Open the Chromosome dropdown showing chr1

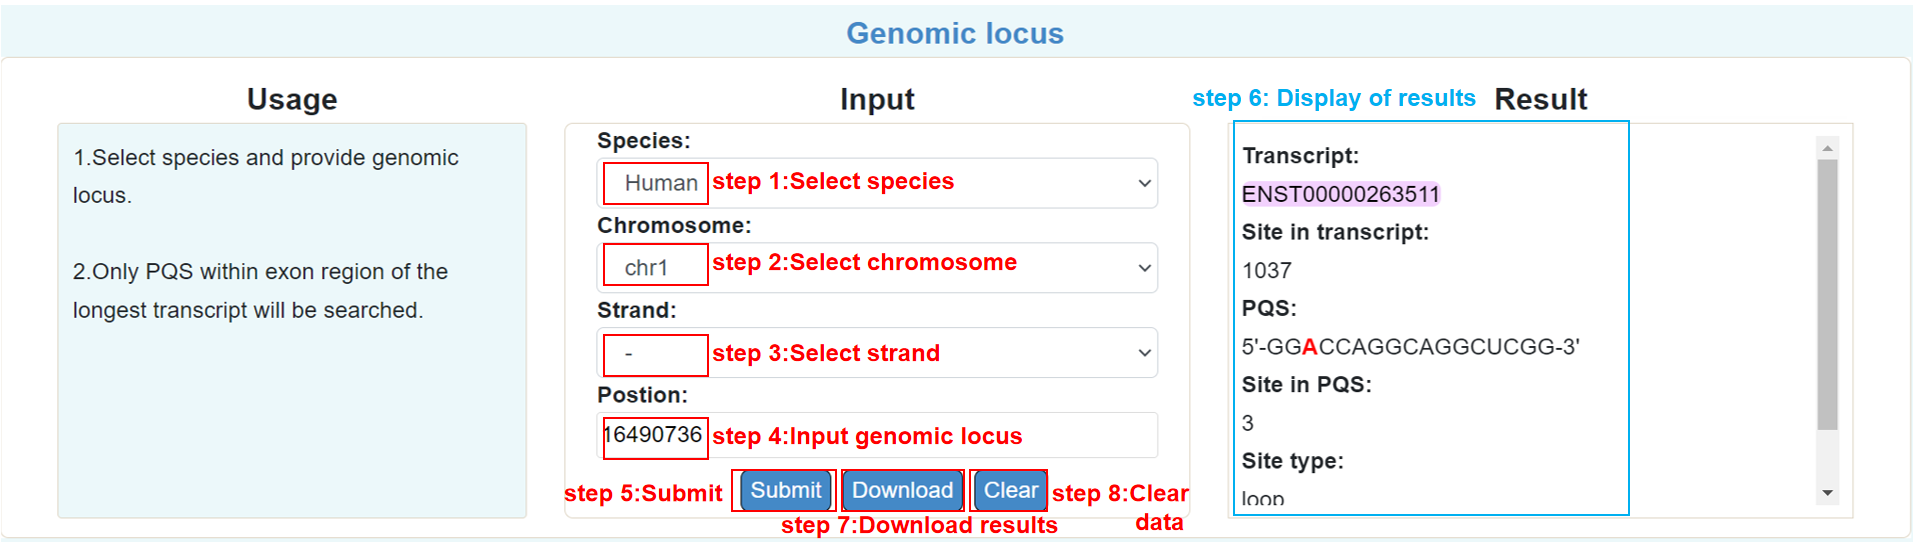point(877,268)
